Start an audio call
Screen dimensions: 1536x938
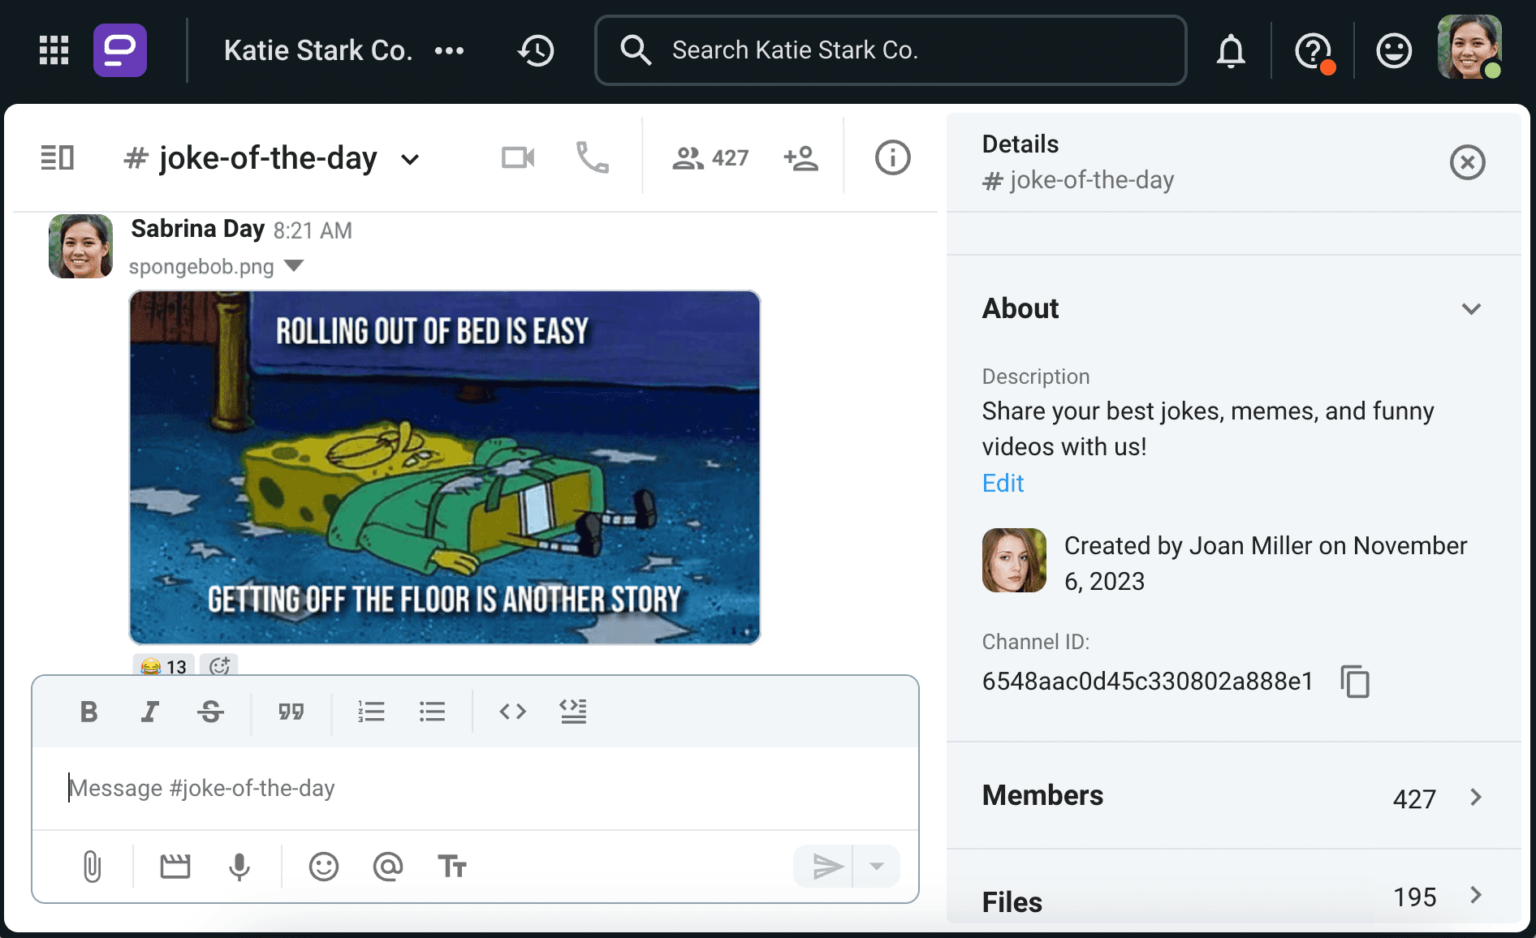pyautogui.click(x=592, y=157)
